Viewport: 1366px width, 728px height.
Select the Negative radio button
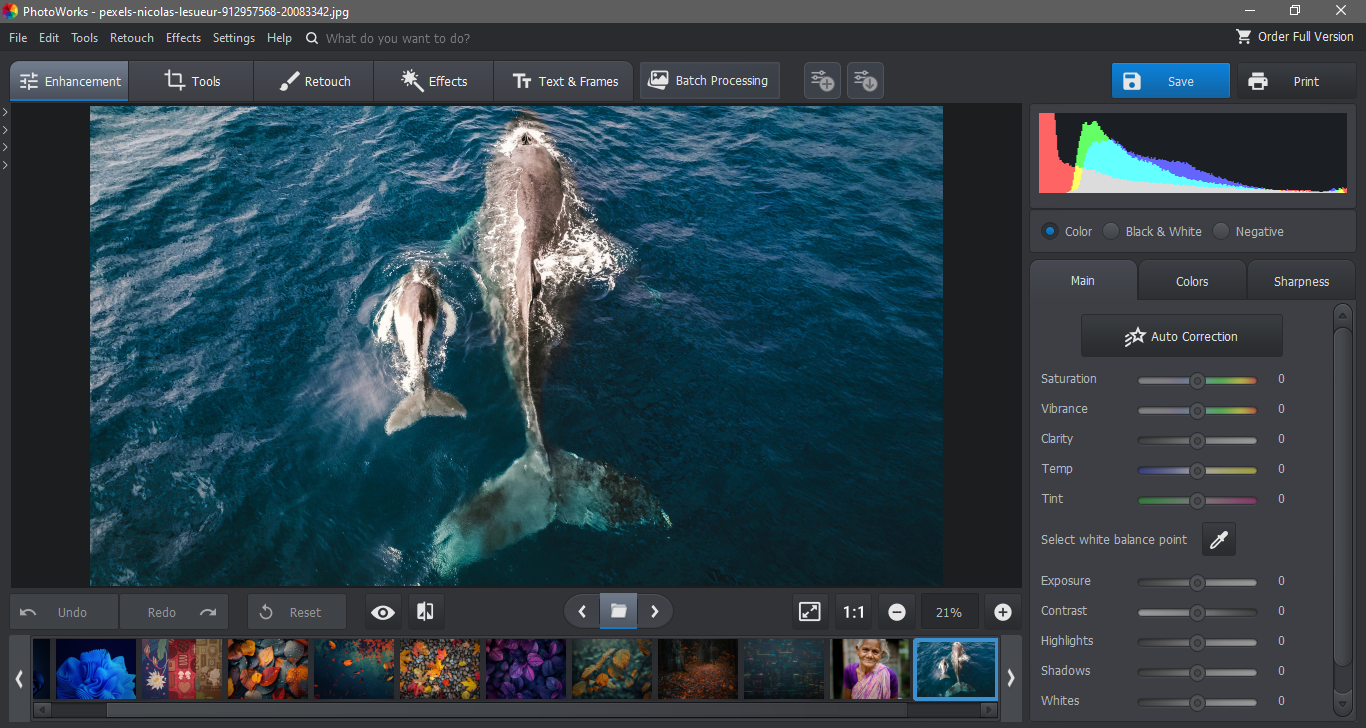tap(1221, 231)
